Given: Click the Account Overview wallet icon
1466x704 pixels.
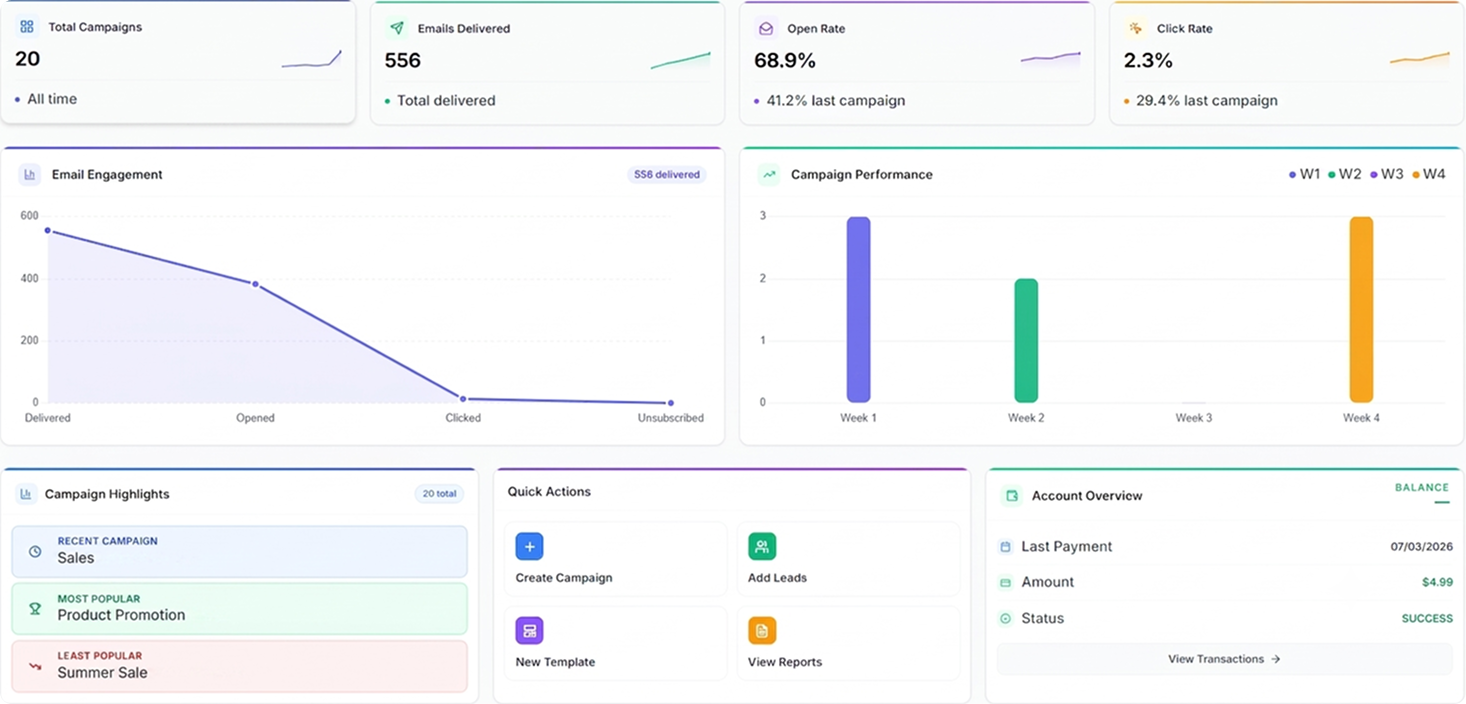Looking at the screenshot, I should tap(1011, 495).
